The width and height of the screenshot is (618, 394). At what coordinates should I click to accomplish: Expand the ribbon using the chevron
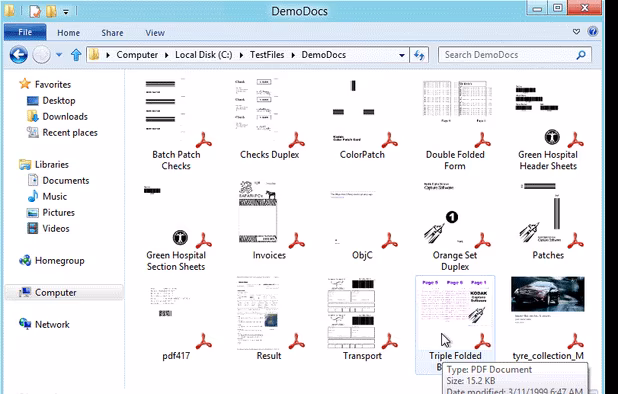click(576, 32)
